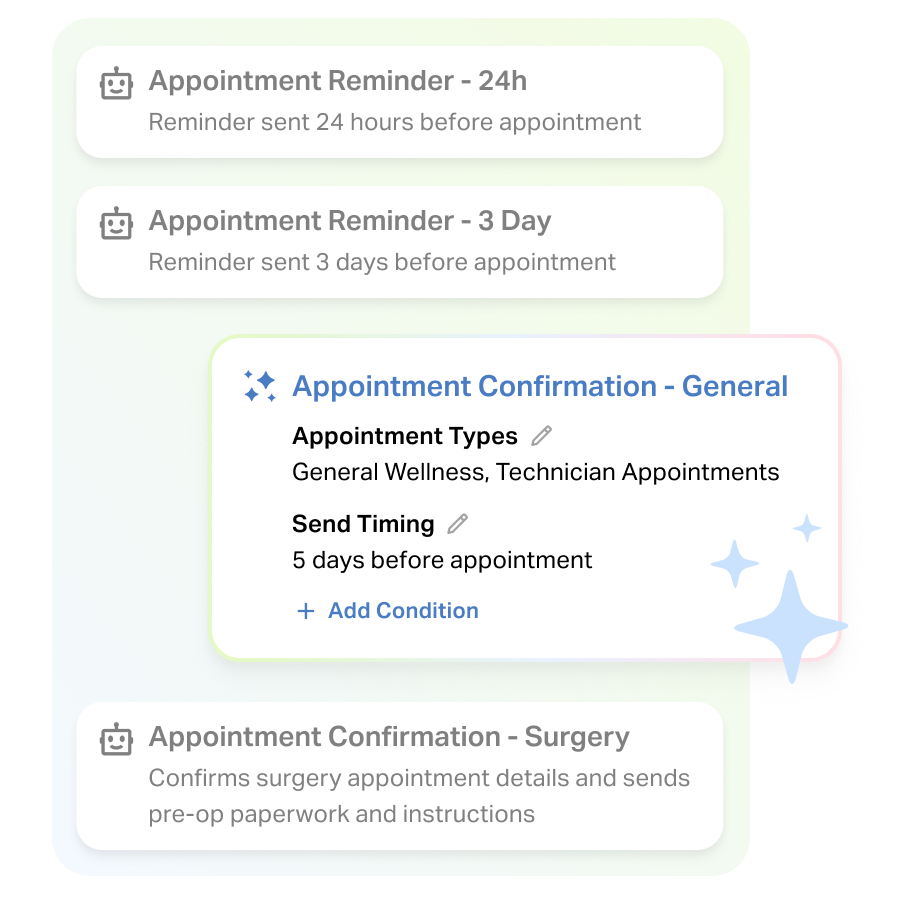
Task: Click the robot icon on the Surgery confirmation
Action: (117, 739)
